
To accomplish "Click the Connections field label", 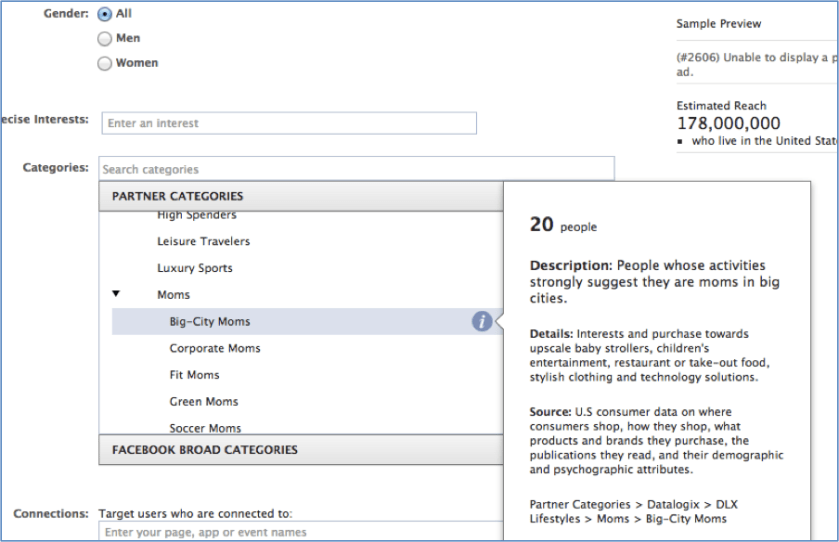I will (51, 514).
